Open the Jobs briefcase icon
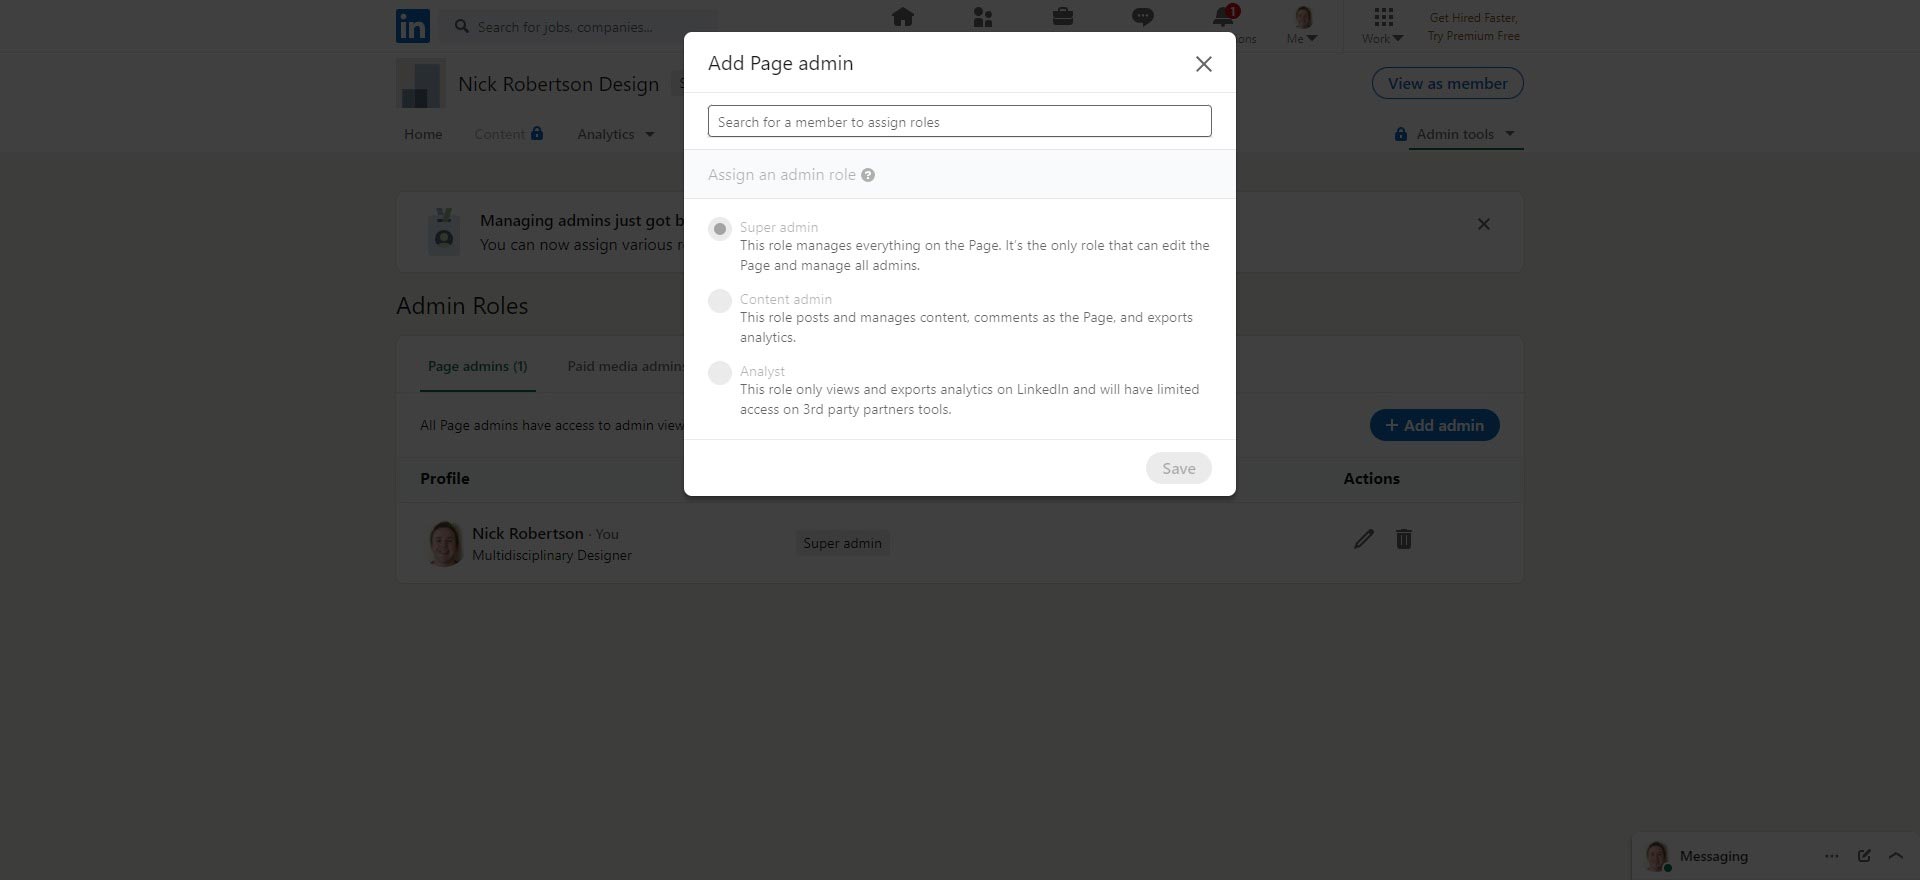 tap(1063, 17)
